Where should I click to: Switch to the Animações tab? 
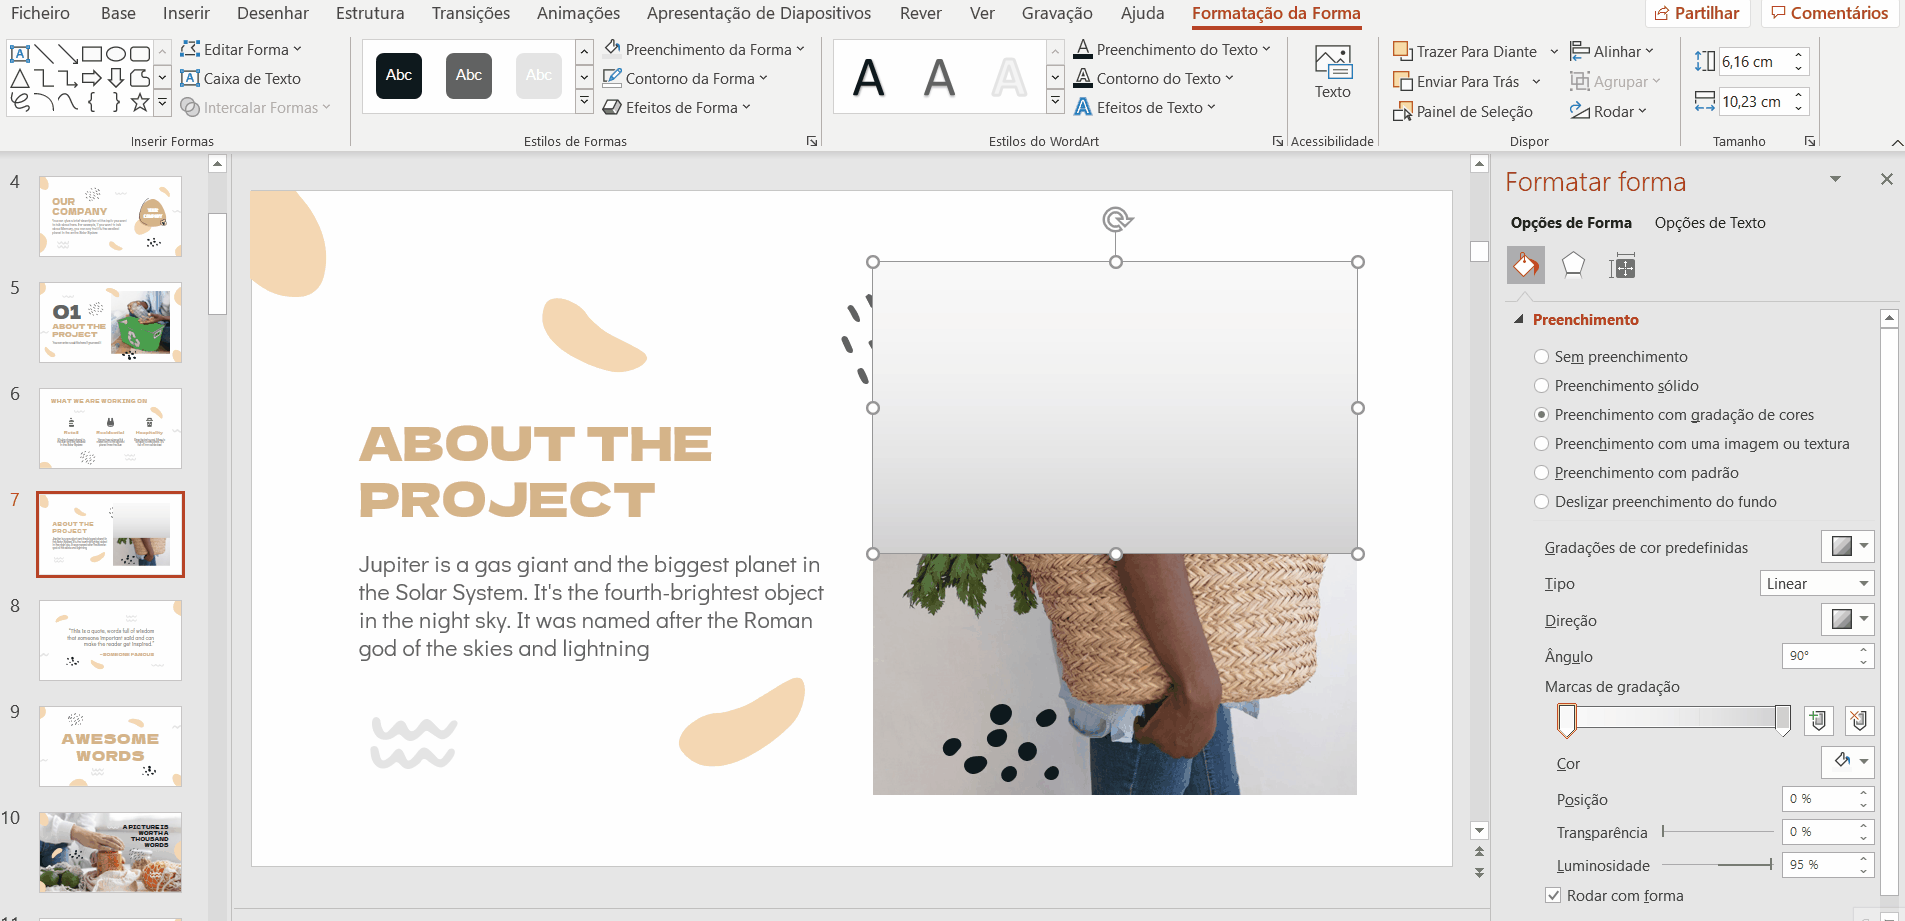coord(578,13)
